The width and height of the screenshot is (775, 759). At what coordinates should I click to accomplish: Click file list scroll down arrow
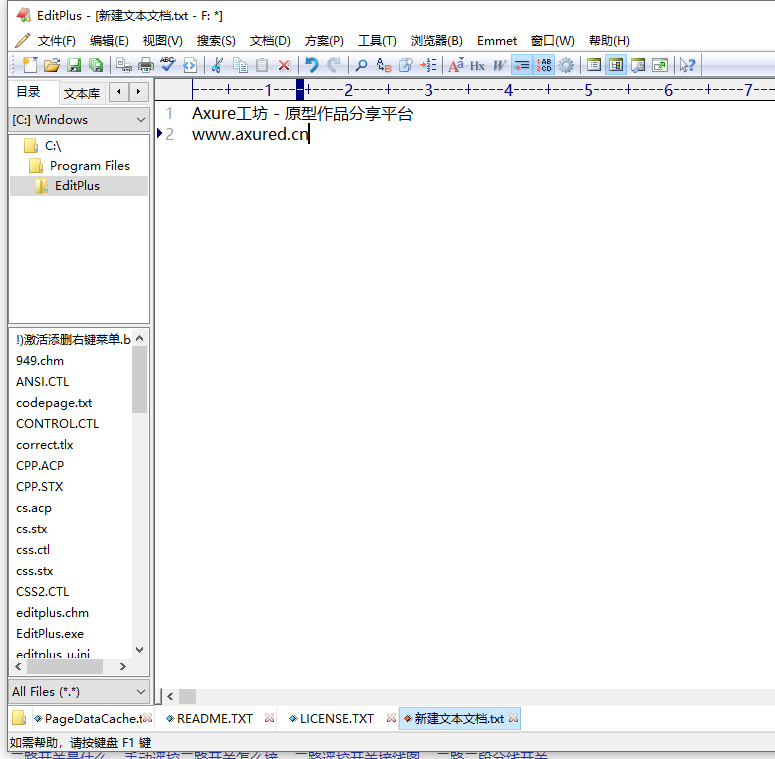[x=139, y=650]
